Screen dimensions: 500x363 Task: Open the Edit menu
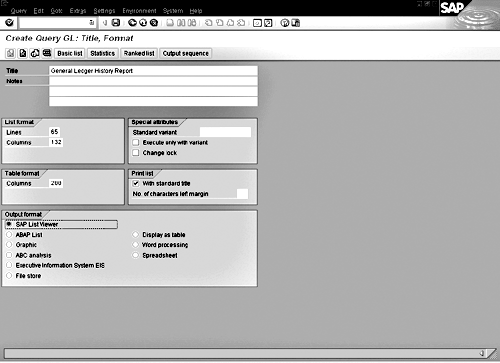[x=38, y=11]
